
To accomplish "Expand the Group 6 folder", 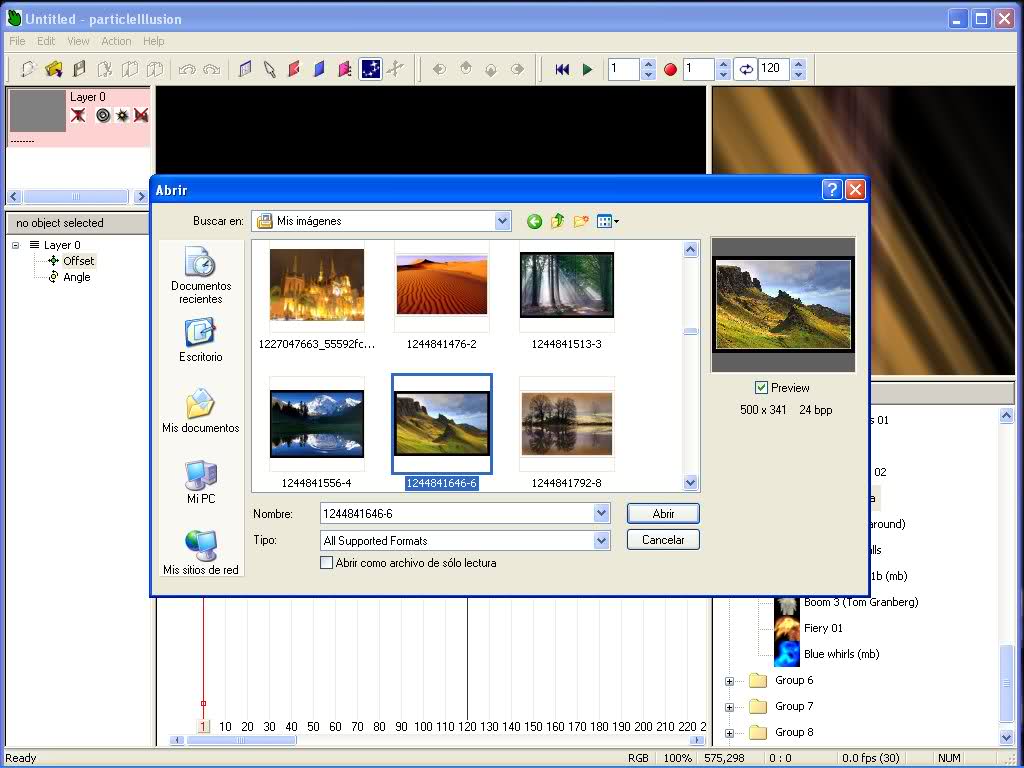I will click(729, 681).
